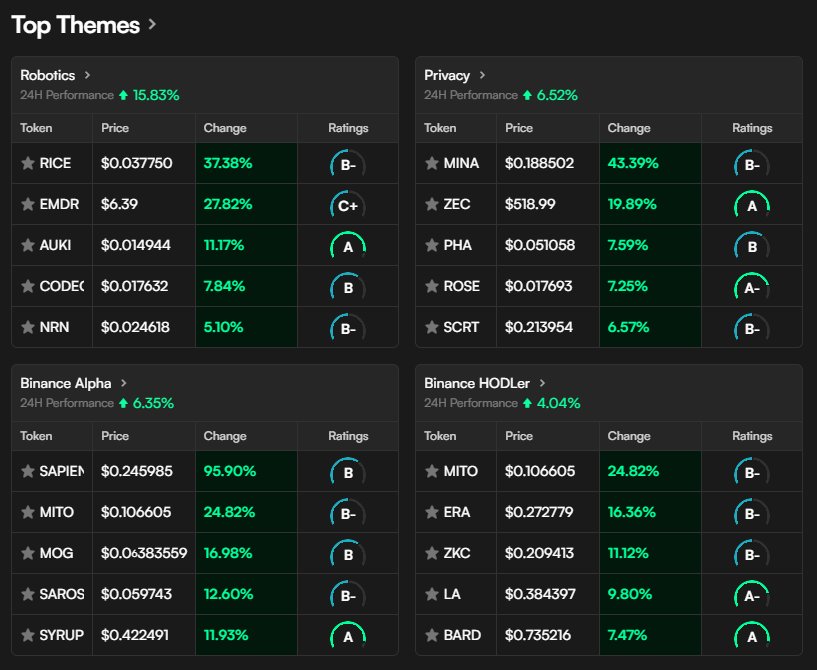Click Privacy 24H performance 6.52%
This screenshot has height=670, width=817.
pyautogui.click(x=557, y=95)
